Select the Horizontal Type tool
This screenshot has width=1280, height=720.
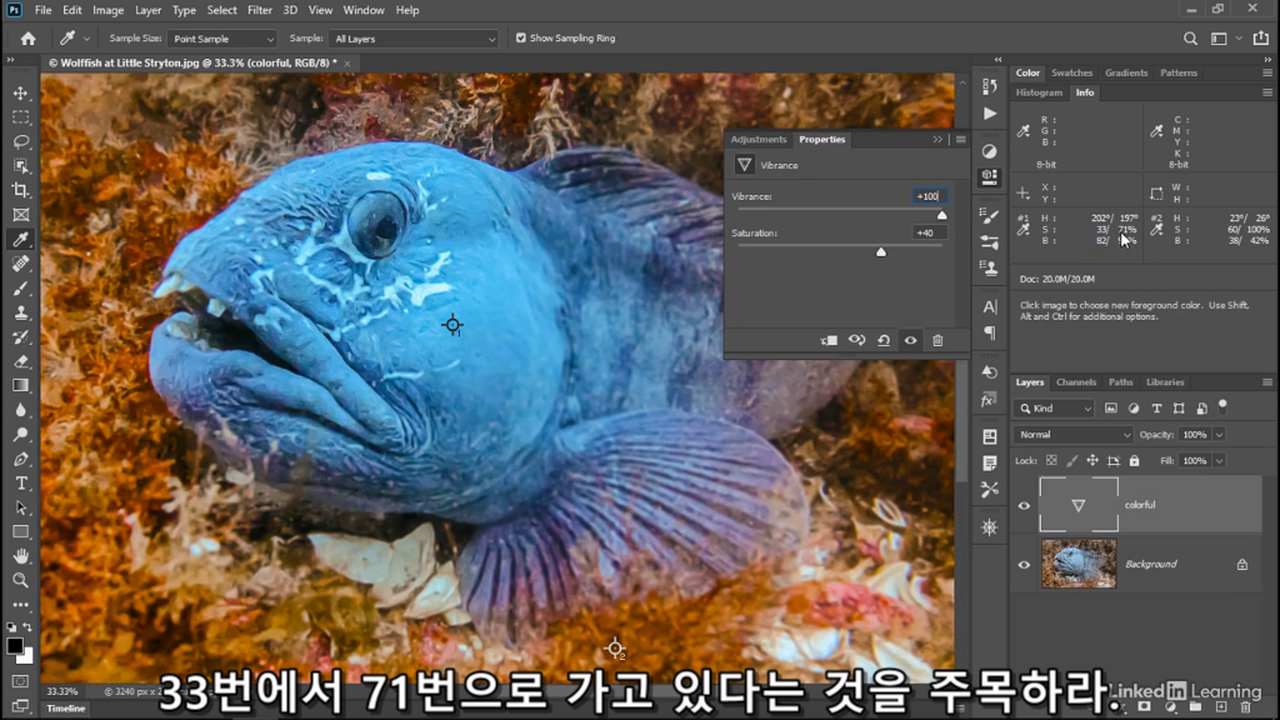(21, 483)
